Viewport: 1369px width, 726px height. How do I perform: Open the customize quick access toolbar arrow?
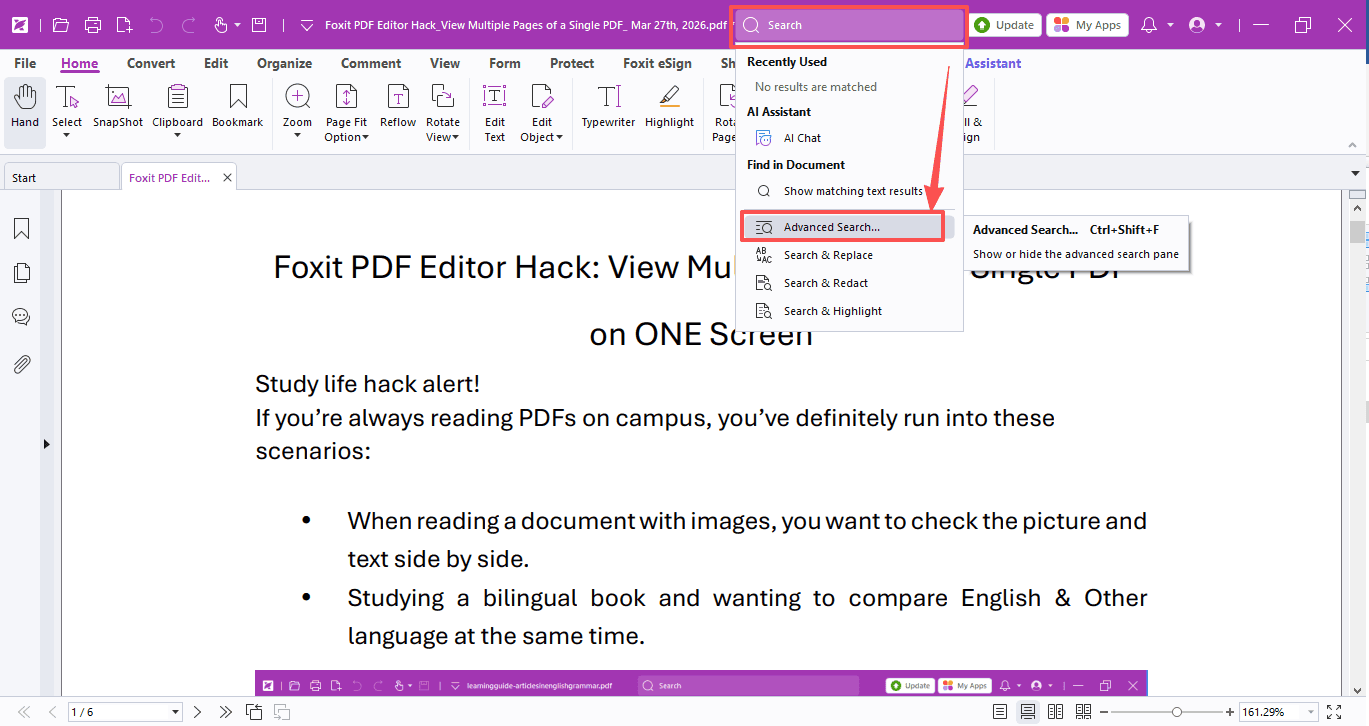point(307,25)
